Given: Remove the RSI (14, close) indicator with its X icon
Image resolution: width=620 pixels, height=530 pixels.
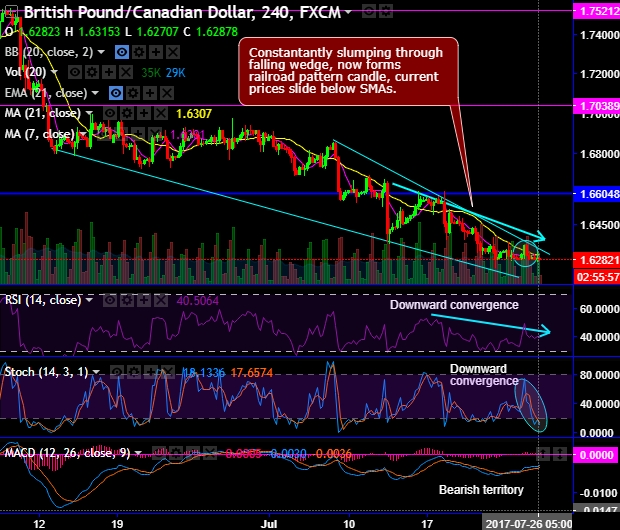Looking at the screenshot, I should click(161, 301).
